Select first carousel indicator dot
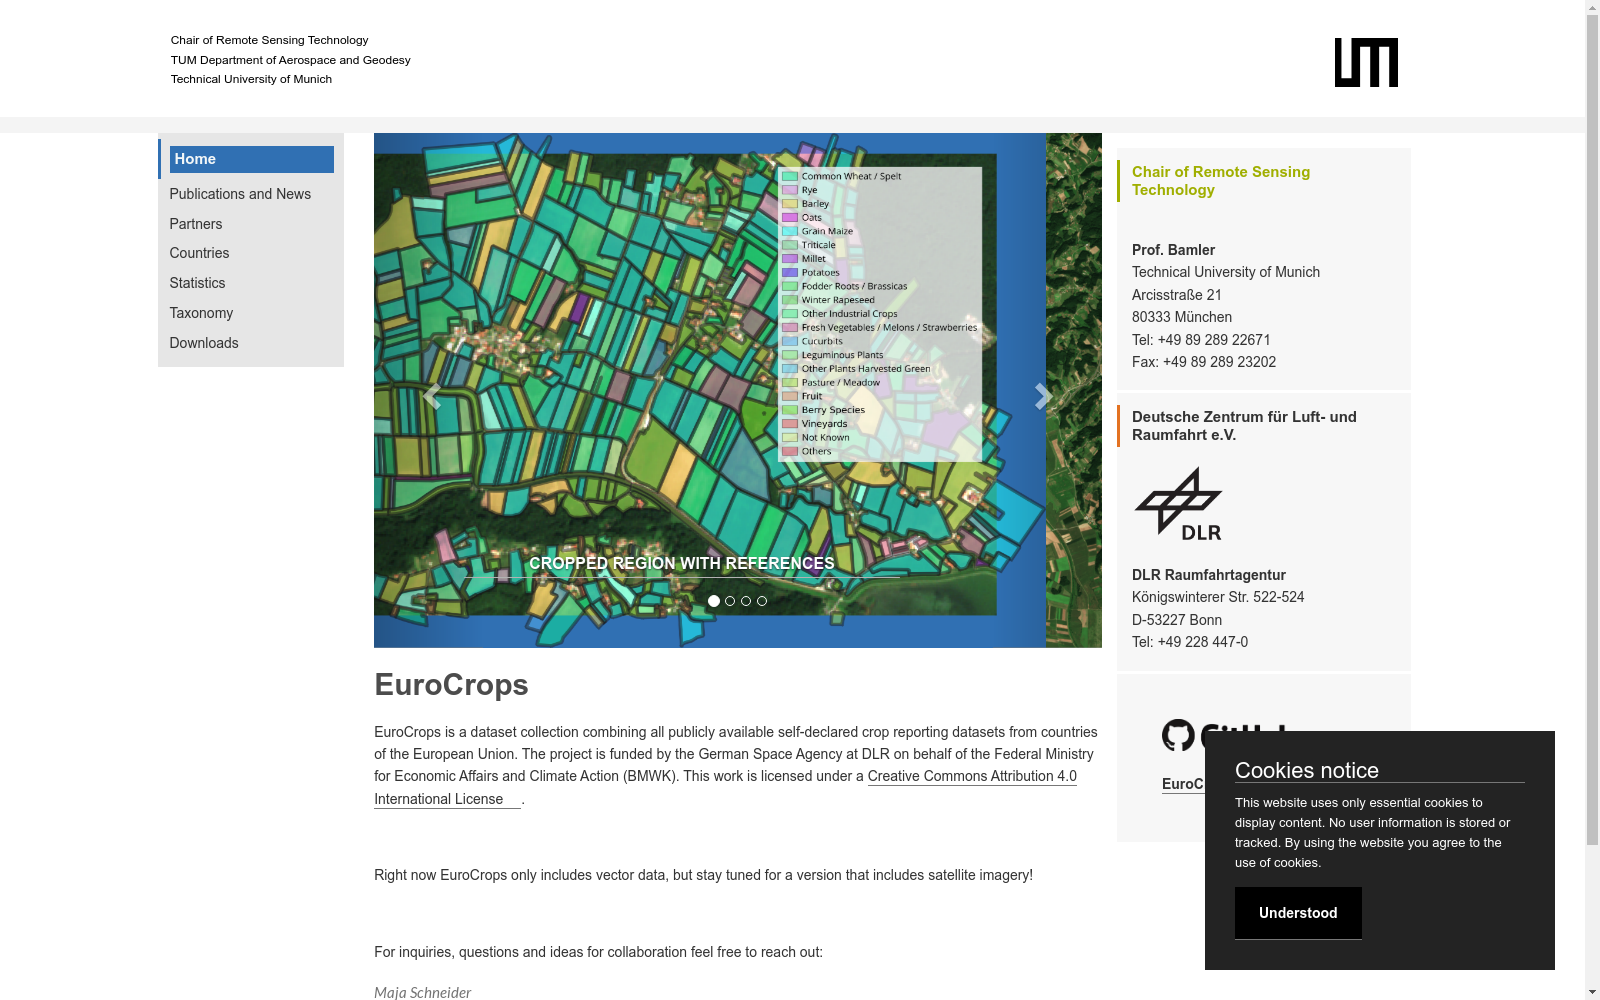The width and height of the screenshot is (1600, 1000). click(714, 601)
